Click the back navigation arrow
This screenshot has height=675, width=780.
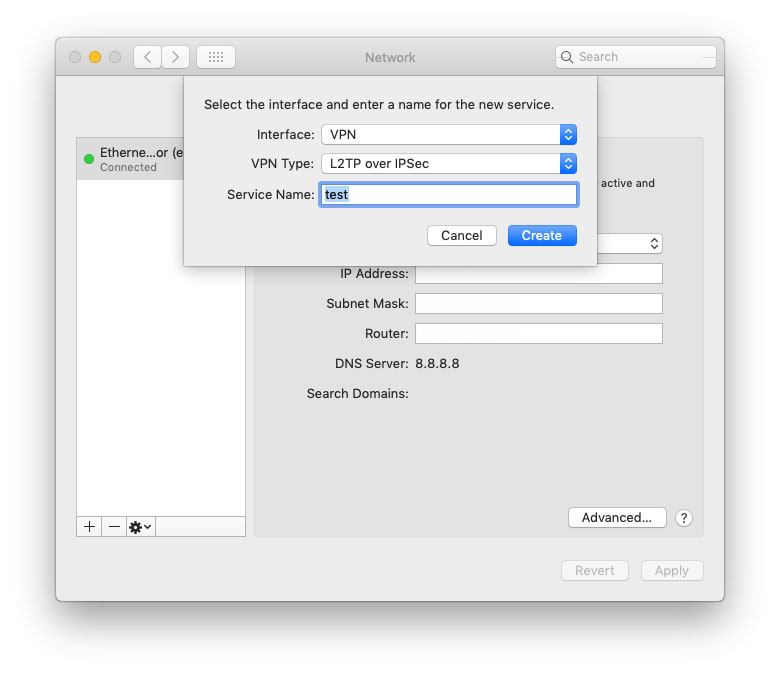pos(148,57)
